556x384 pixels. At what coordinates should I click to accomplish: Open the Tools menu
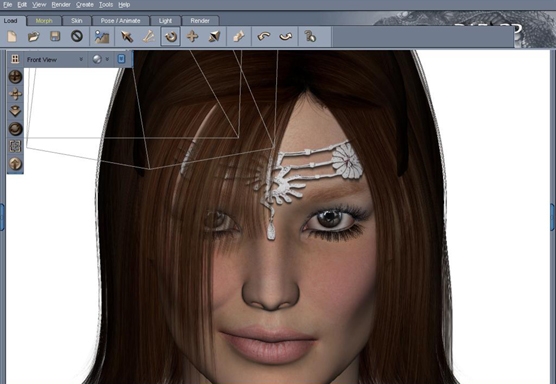tap(106, 5)
